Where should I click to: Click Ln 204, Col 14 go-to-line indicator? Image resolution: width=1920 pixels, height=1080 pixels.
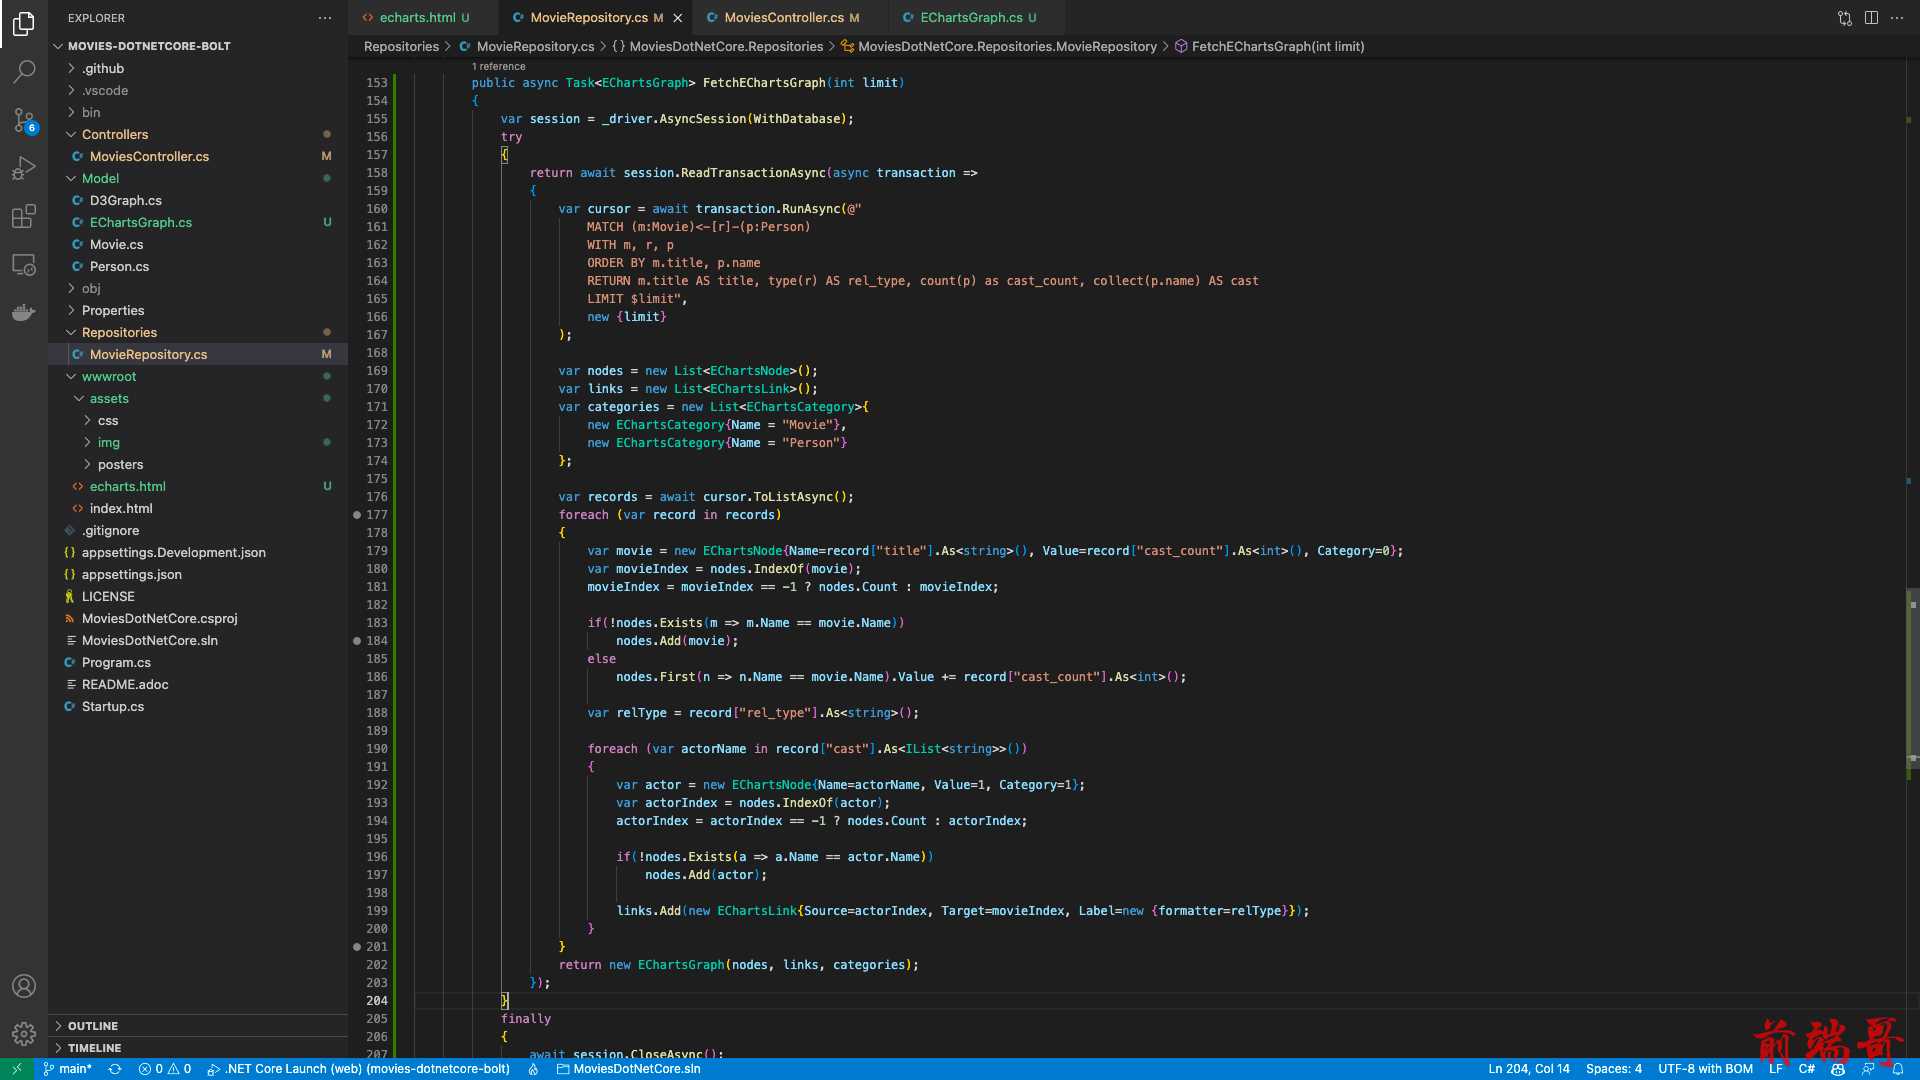[1529, 1069]
